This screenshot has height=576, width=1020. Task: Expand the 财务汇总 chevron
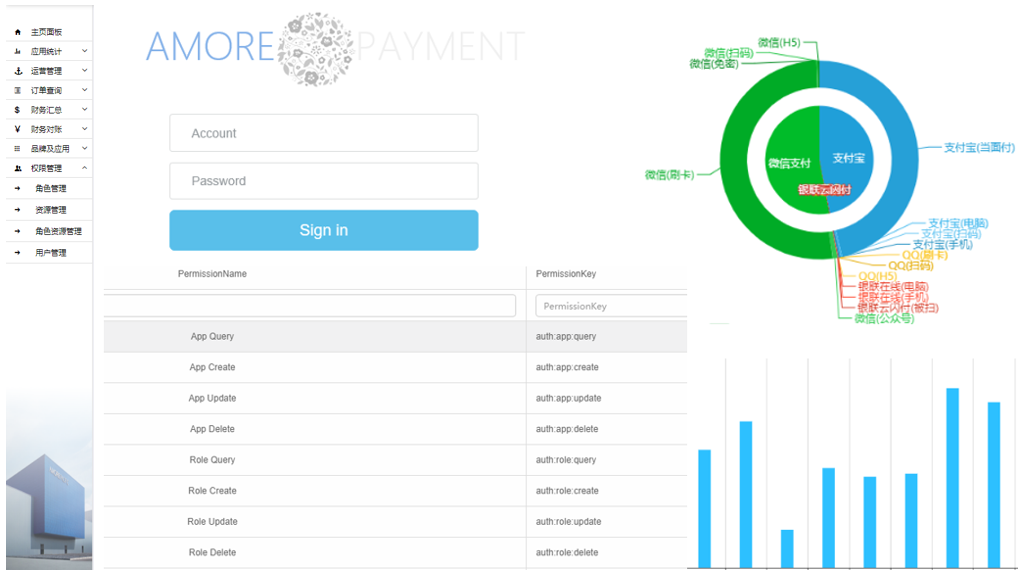click(85, 109)
